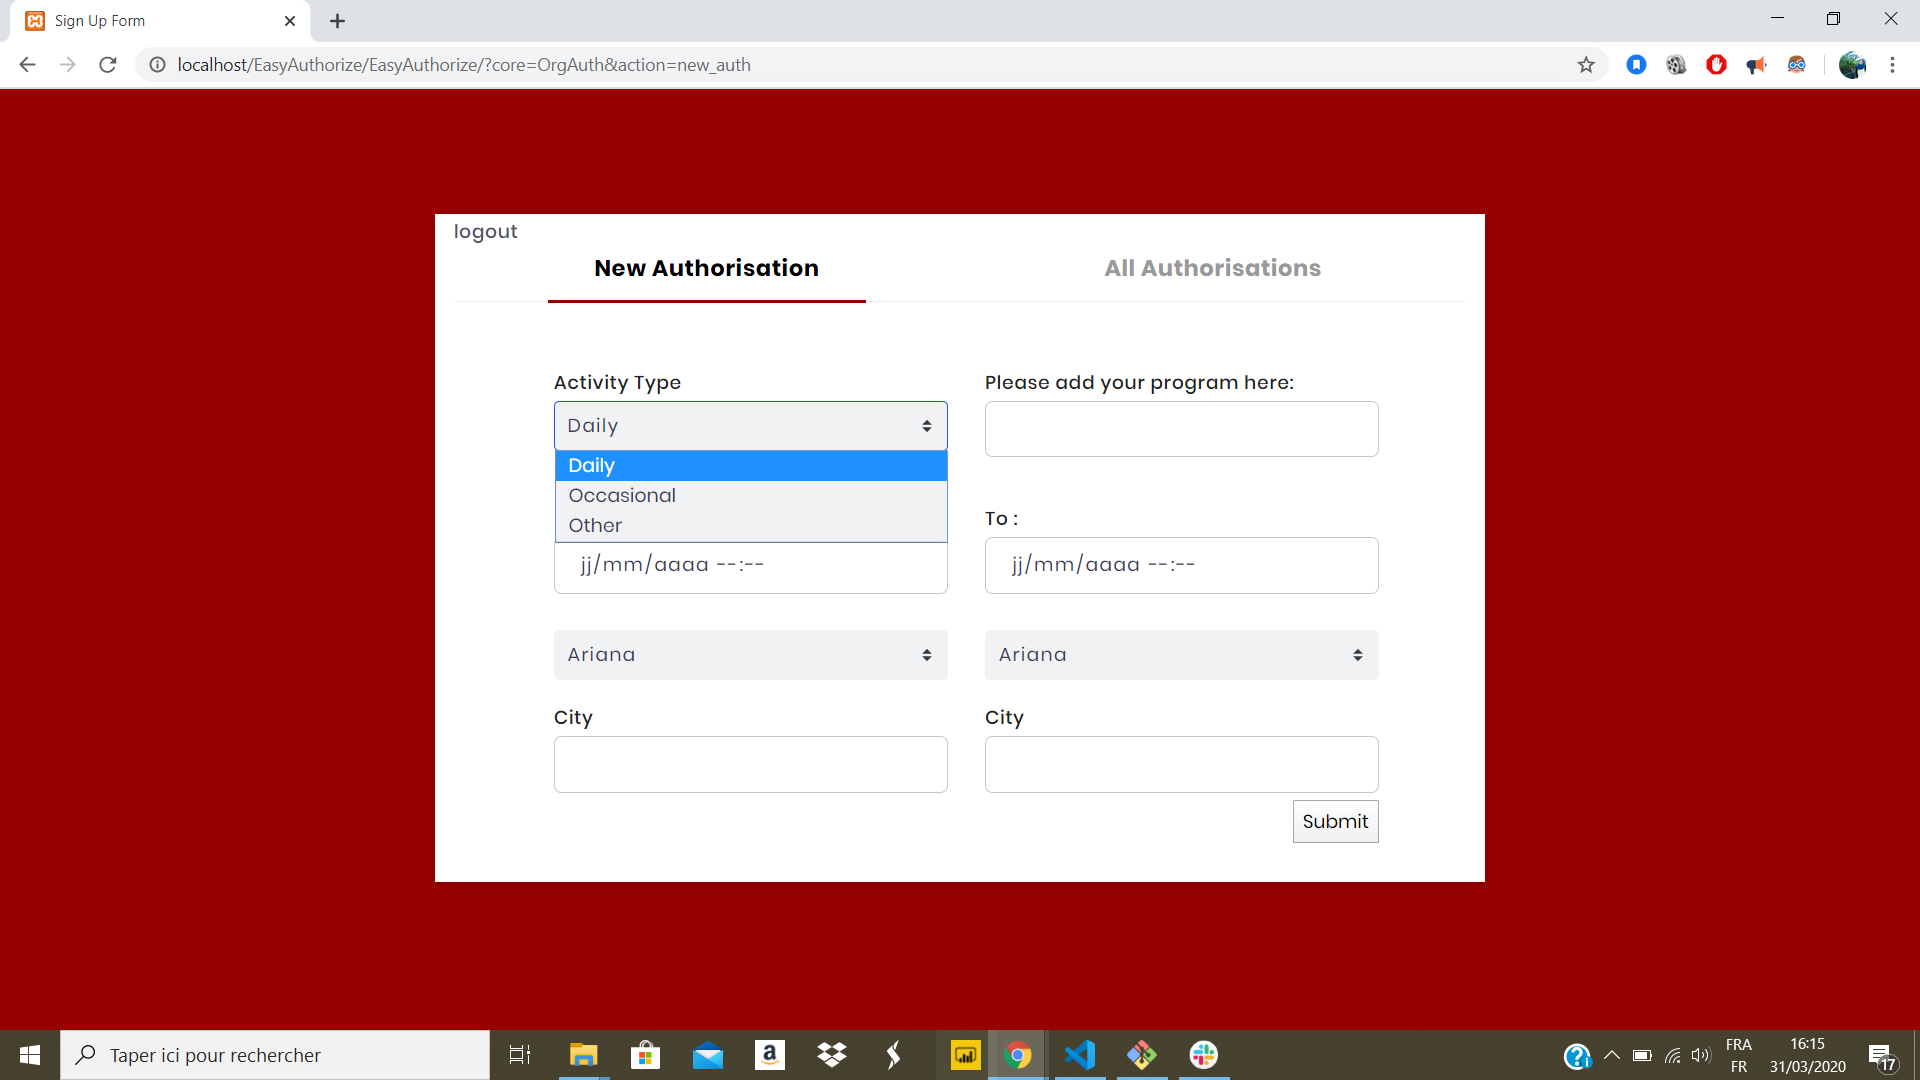Click the logout link
Viewport: 1920px width, 1080px height.
pos(485,232)
